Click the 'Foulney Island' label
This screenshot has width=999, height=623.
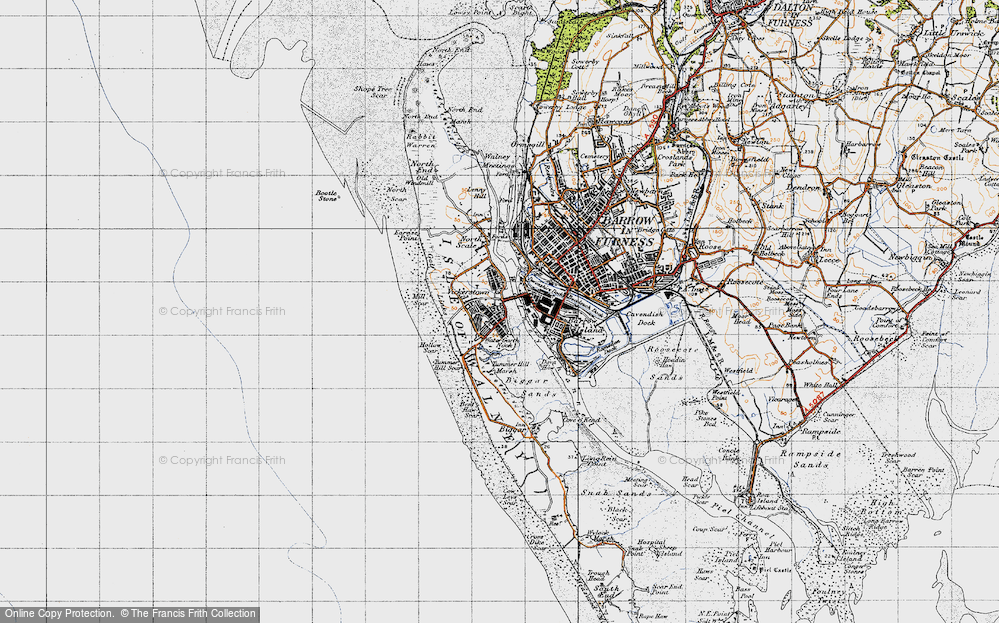[853, 557]
